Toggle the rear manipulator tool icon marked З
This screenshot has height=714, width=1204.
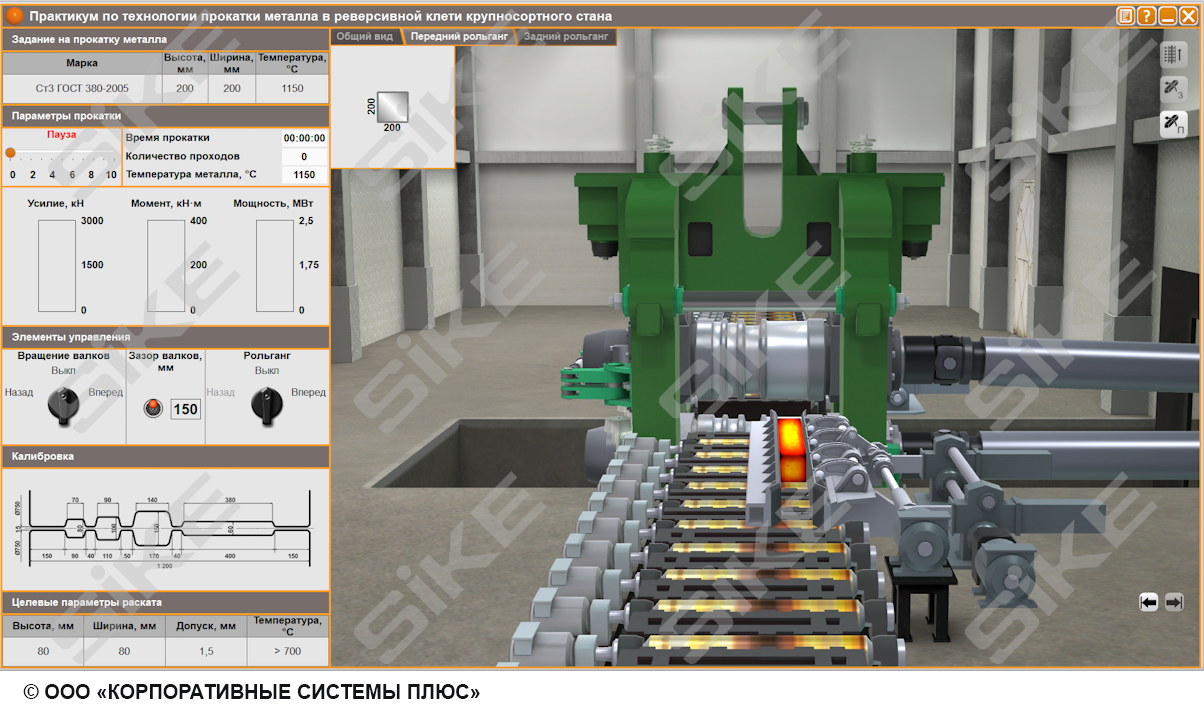click(x=1173, y=90)
